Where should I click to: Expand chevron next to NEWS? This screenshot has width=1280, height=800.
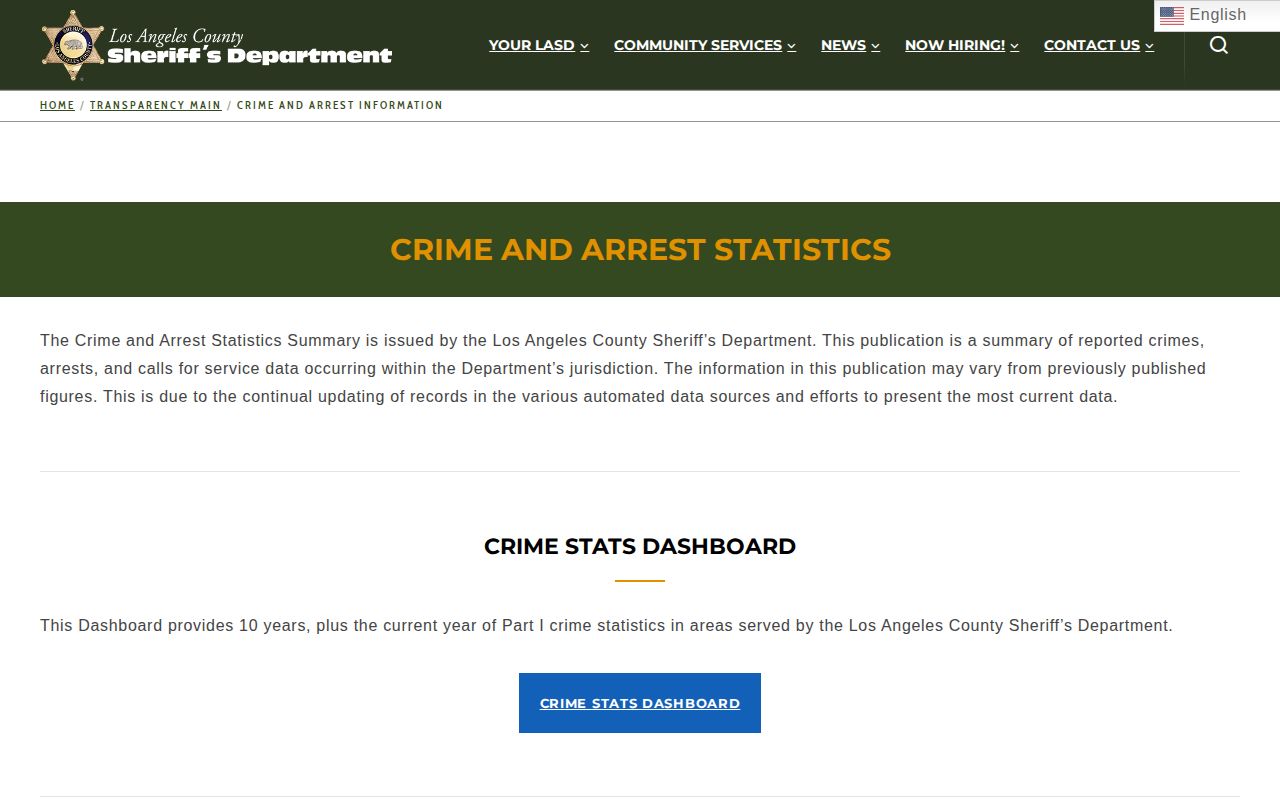(875, 46)
